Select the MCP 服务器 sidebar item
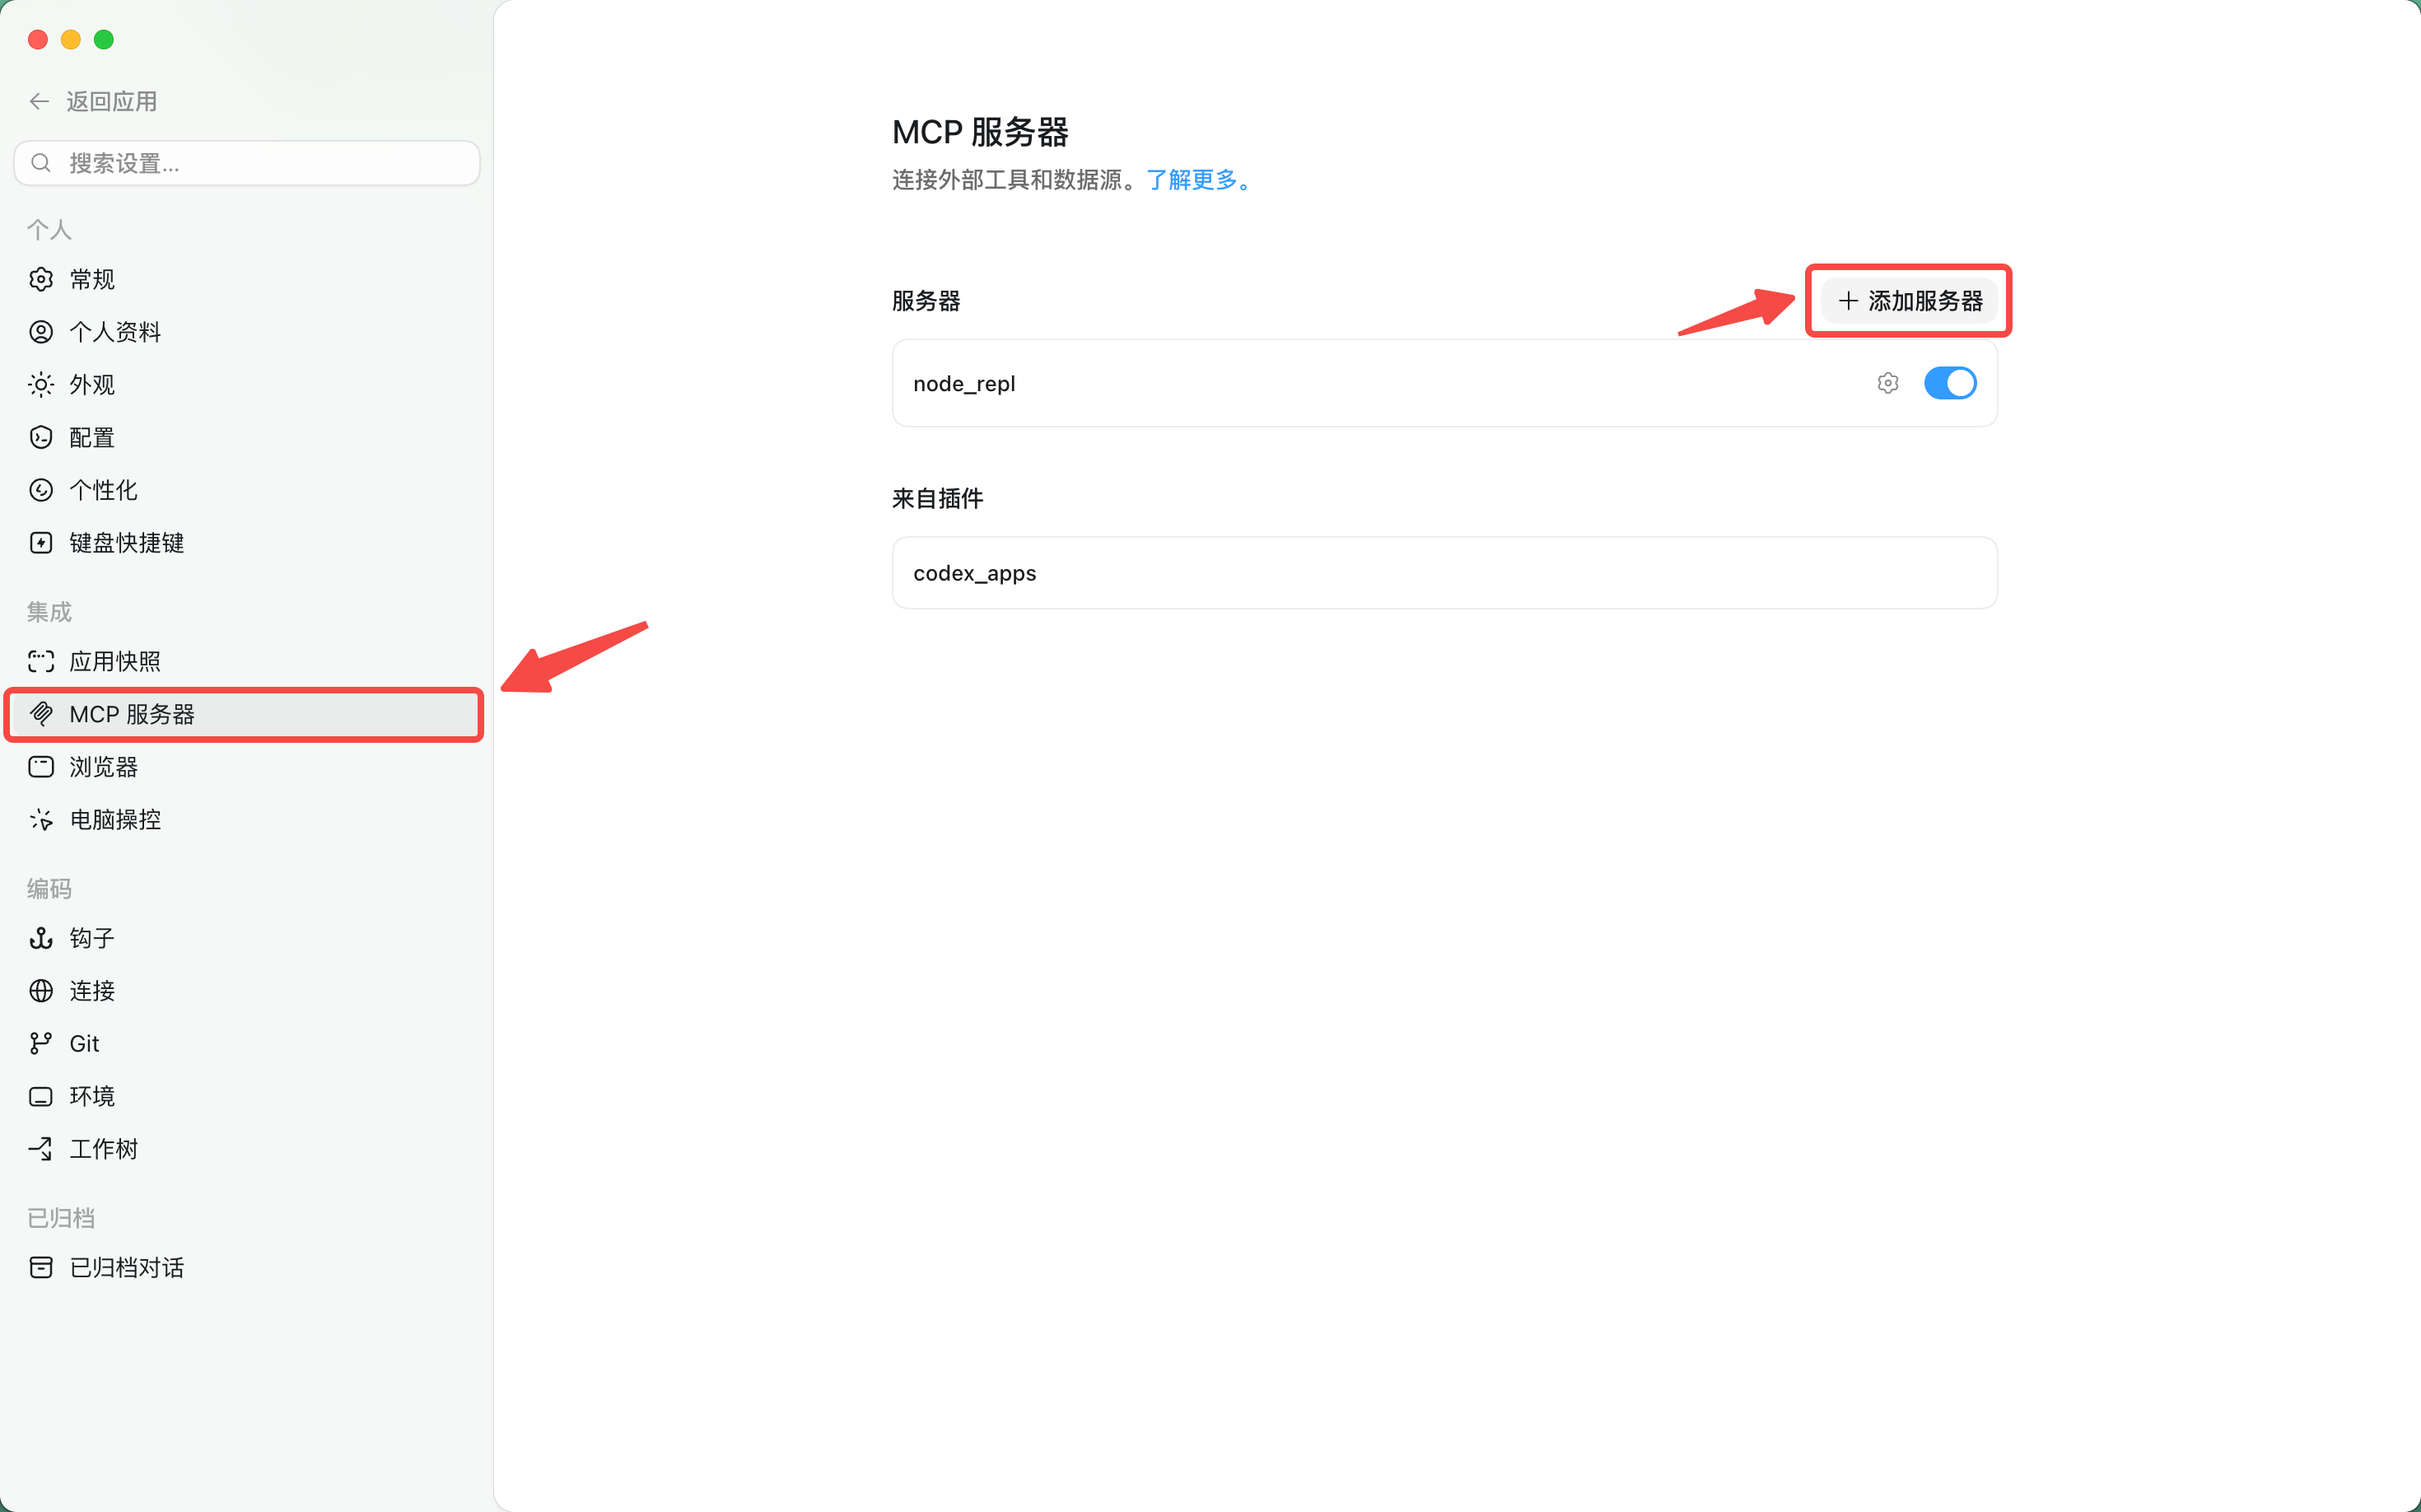The height and width of the screenshot is (1512, 2421). pyautogui.click(x=245, y=714)
